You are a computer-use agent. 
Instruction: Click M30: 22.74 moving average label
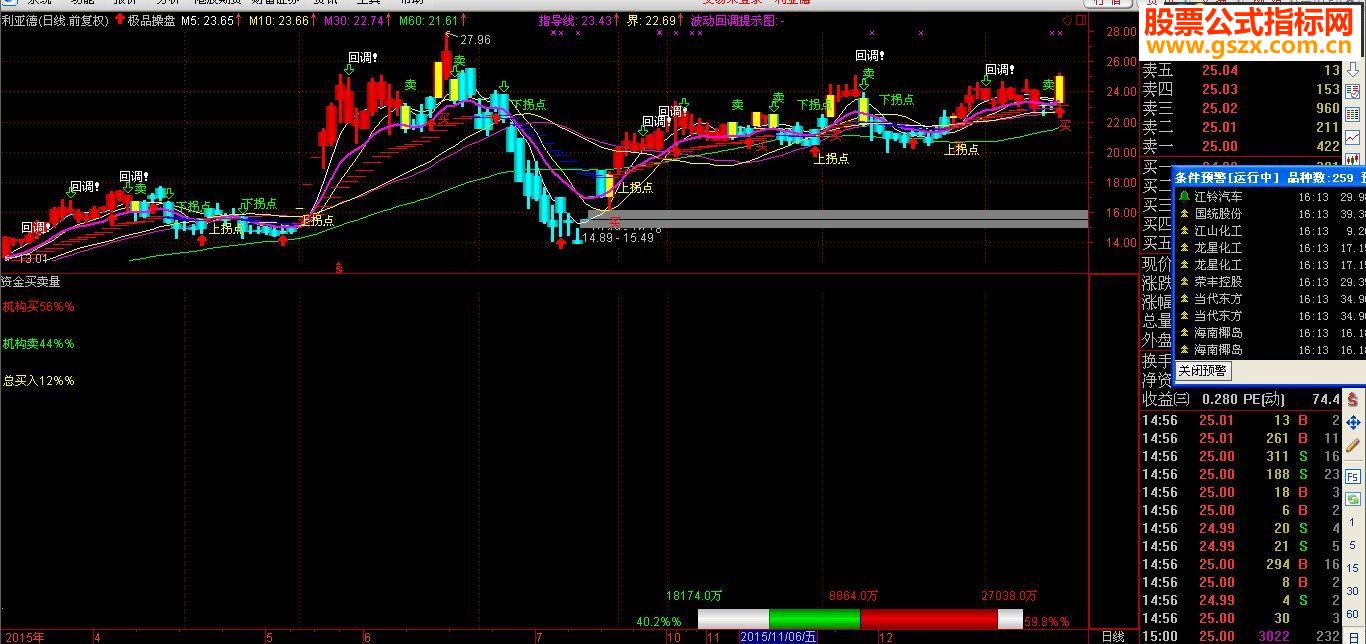click(x=354, y=20)
